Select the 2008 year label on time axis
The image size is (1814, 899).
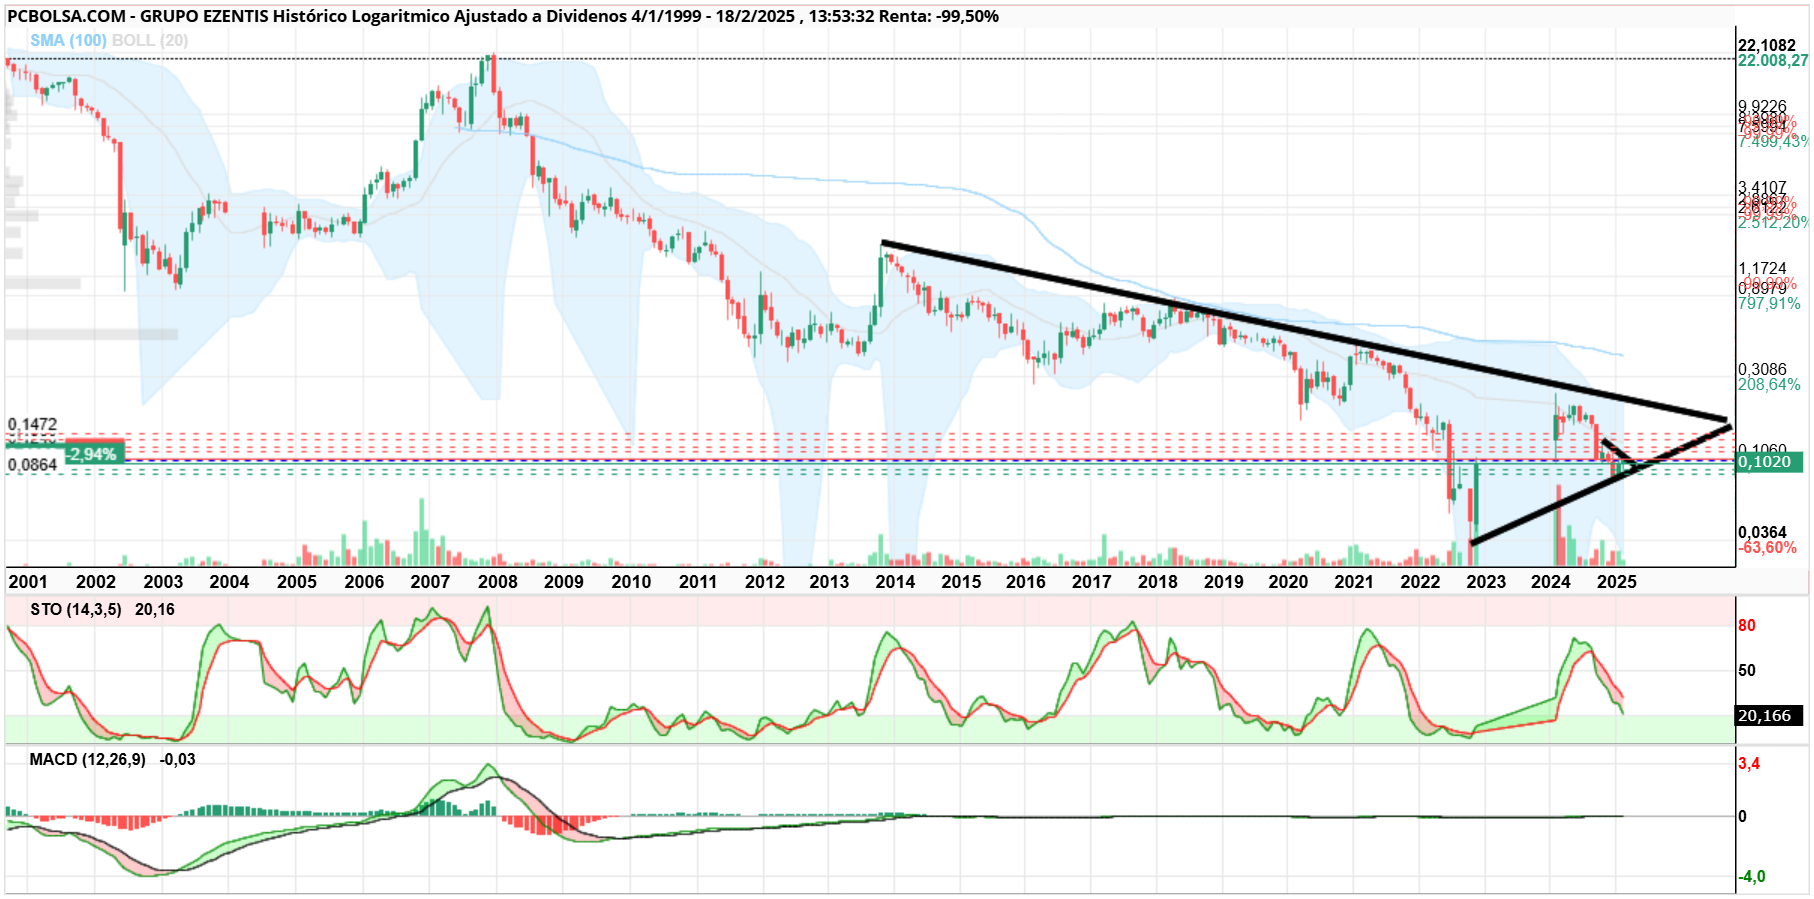pyautogui.click(x=498, y=581)
